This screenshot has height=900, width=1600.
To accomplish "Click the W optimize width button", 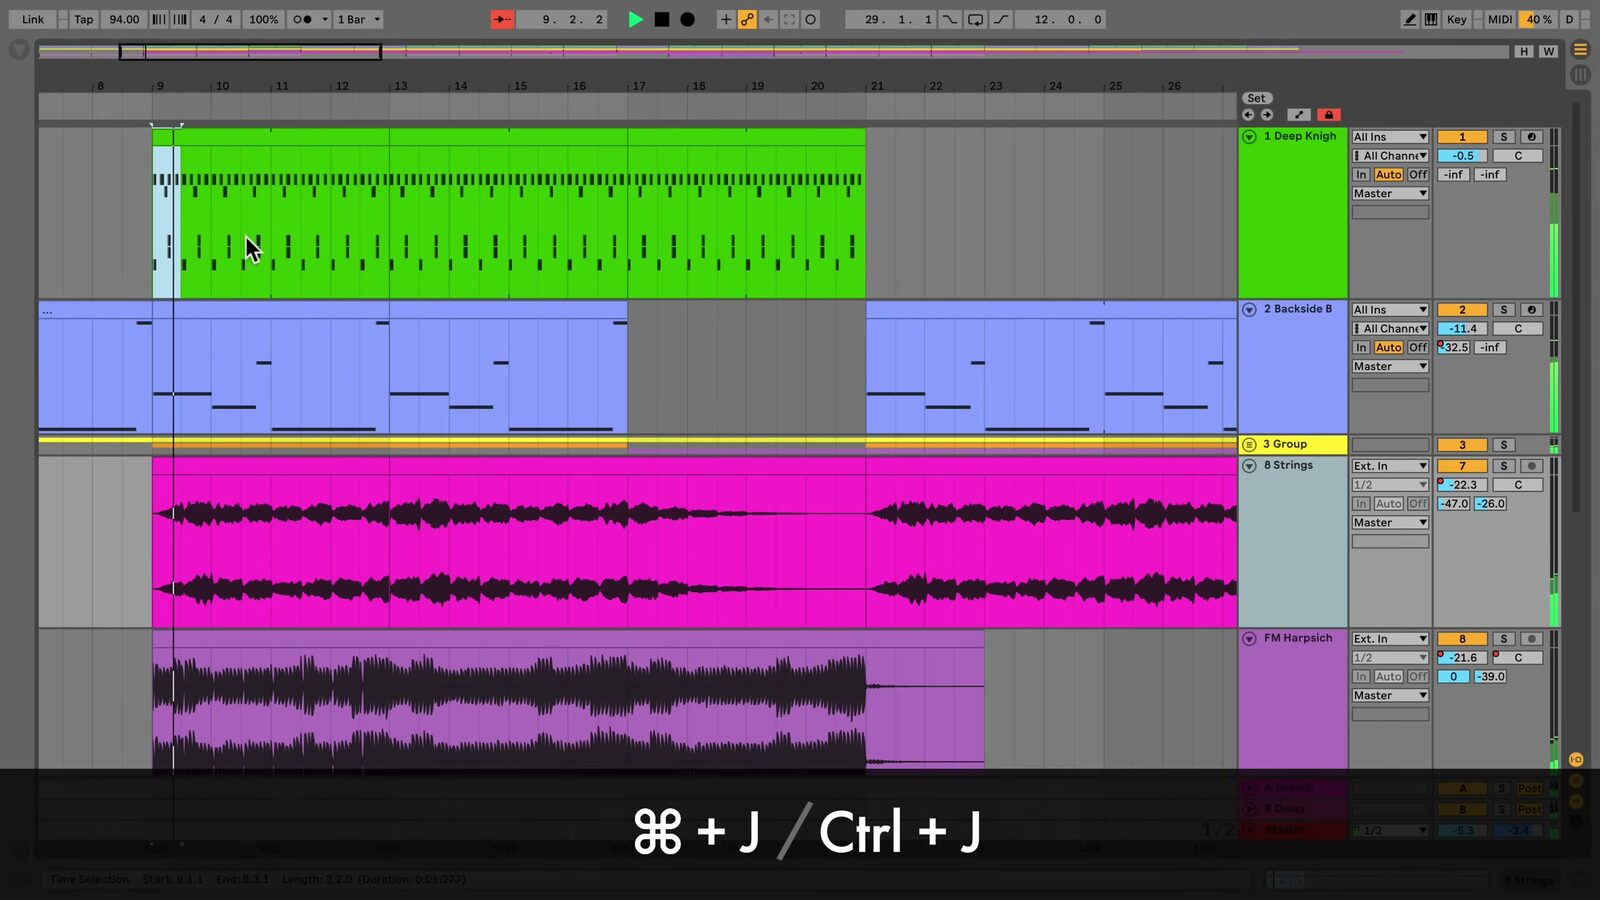I will 1548,51.
